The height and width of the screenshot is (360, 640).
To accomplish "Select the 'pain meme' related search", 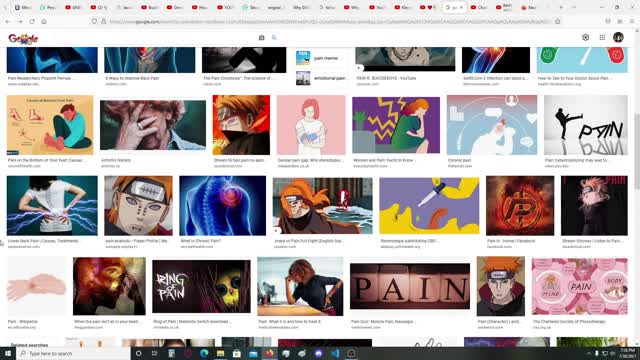I will pos(321,58).
